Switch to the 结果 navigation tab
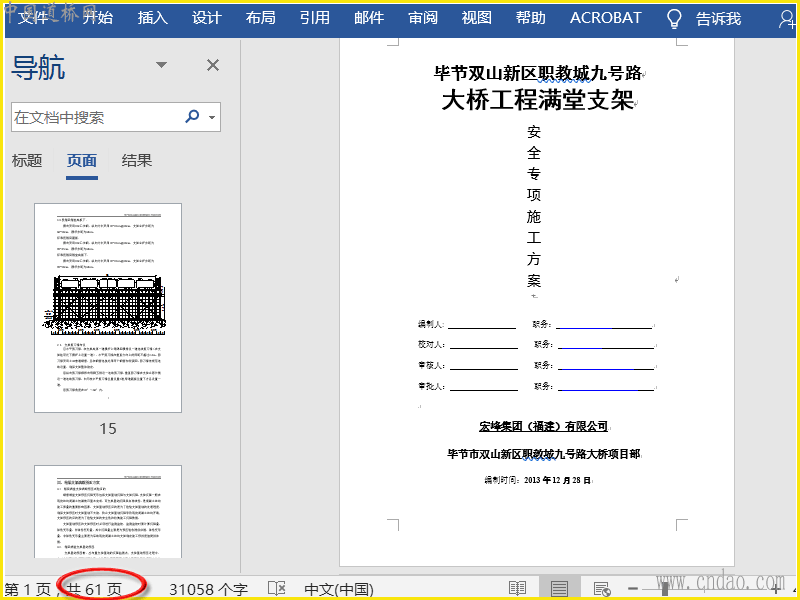The height and width of the screenshot is (600, 800). pos(137,161)
